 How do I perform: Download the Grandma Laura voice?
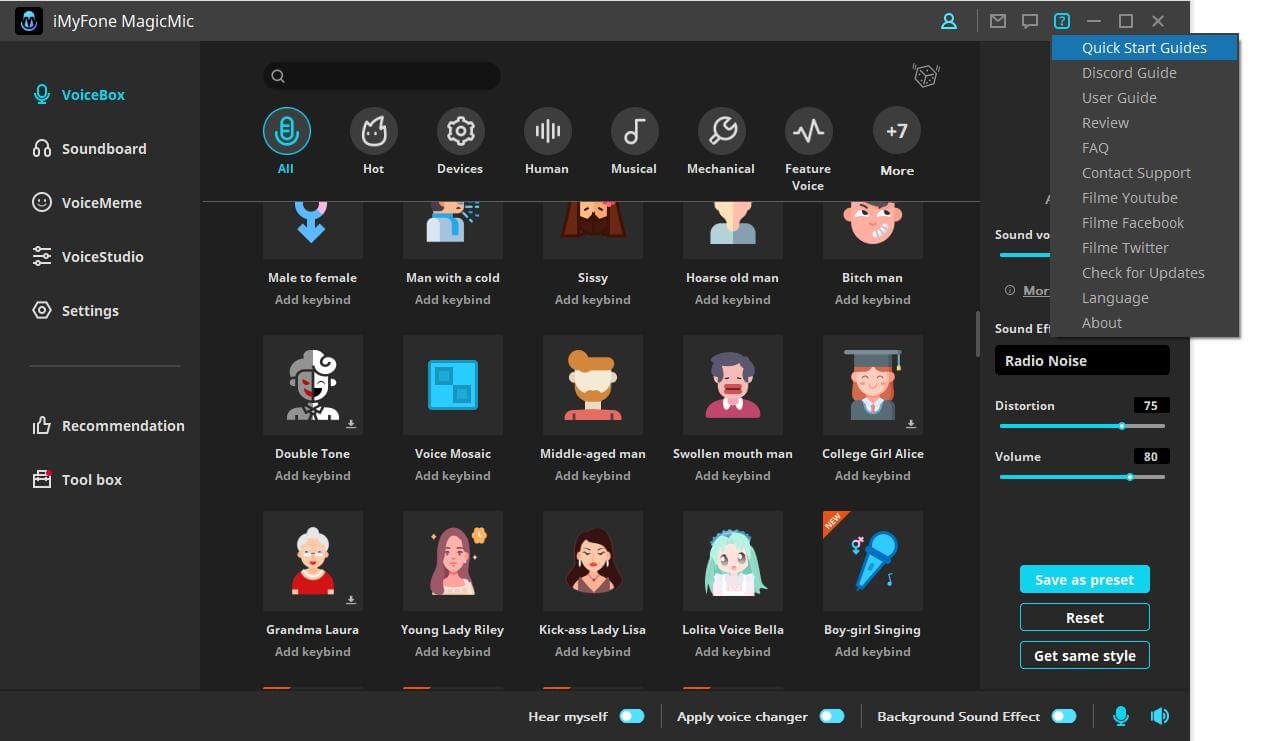click(351, 600)
